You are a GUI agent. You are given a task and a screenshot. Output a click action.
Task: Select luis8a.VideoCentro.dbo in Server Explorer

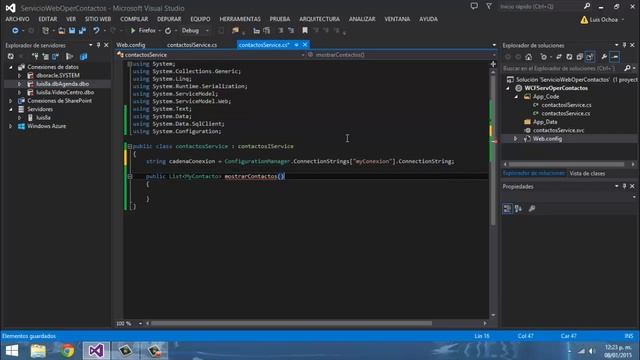65,92
